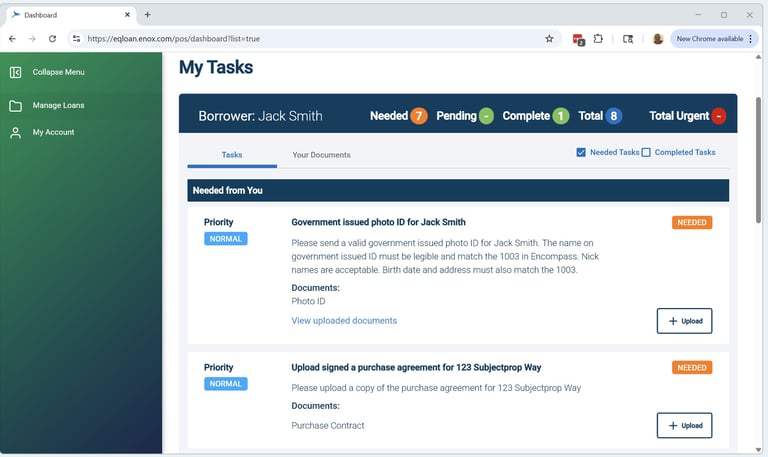The image size is (768, 457).
Task: Go back with the browser back arrow
Action: [12, 39]
